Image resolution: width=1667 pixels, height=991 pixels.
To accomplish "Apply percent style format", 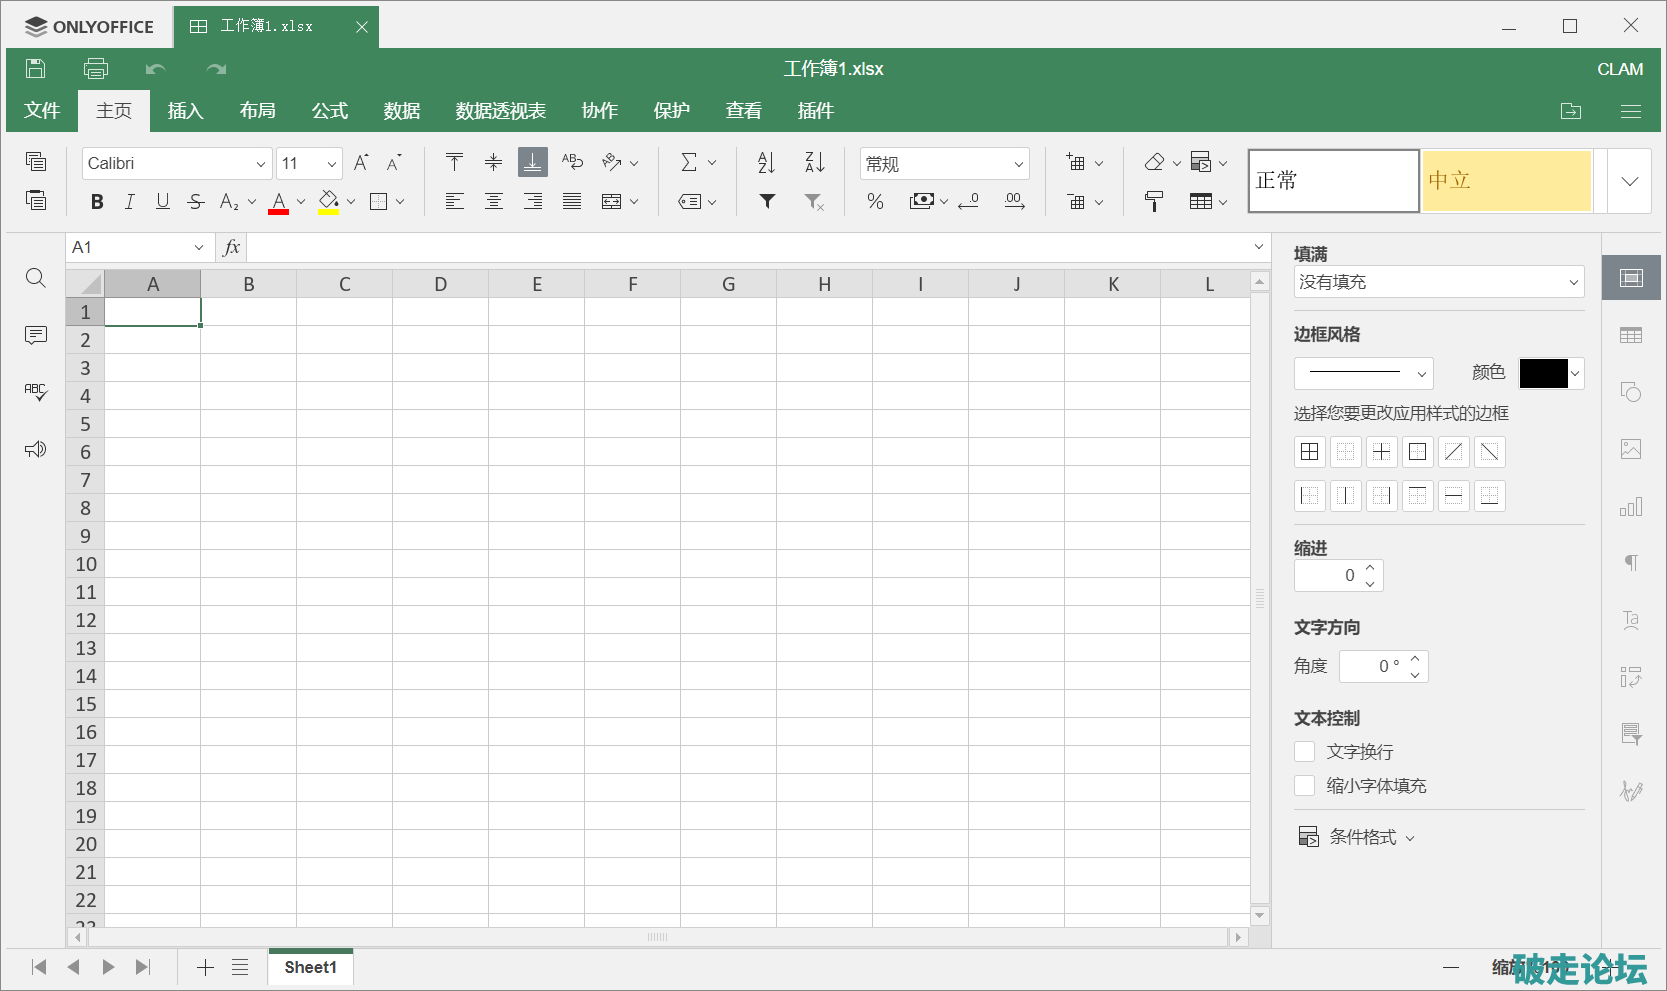I will point(875,202).
